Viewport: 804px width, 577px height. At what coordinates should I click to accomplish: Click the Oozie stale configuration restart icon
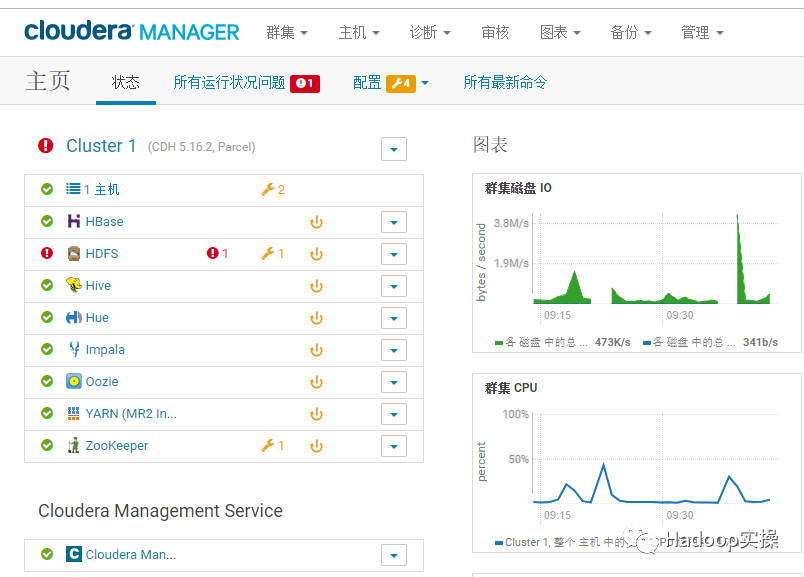pos(316,382)
